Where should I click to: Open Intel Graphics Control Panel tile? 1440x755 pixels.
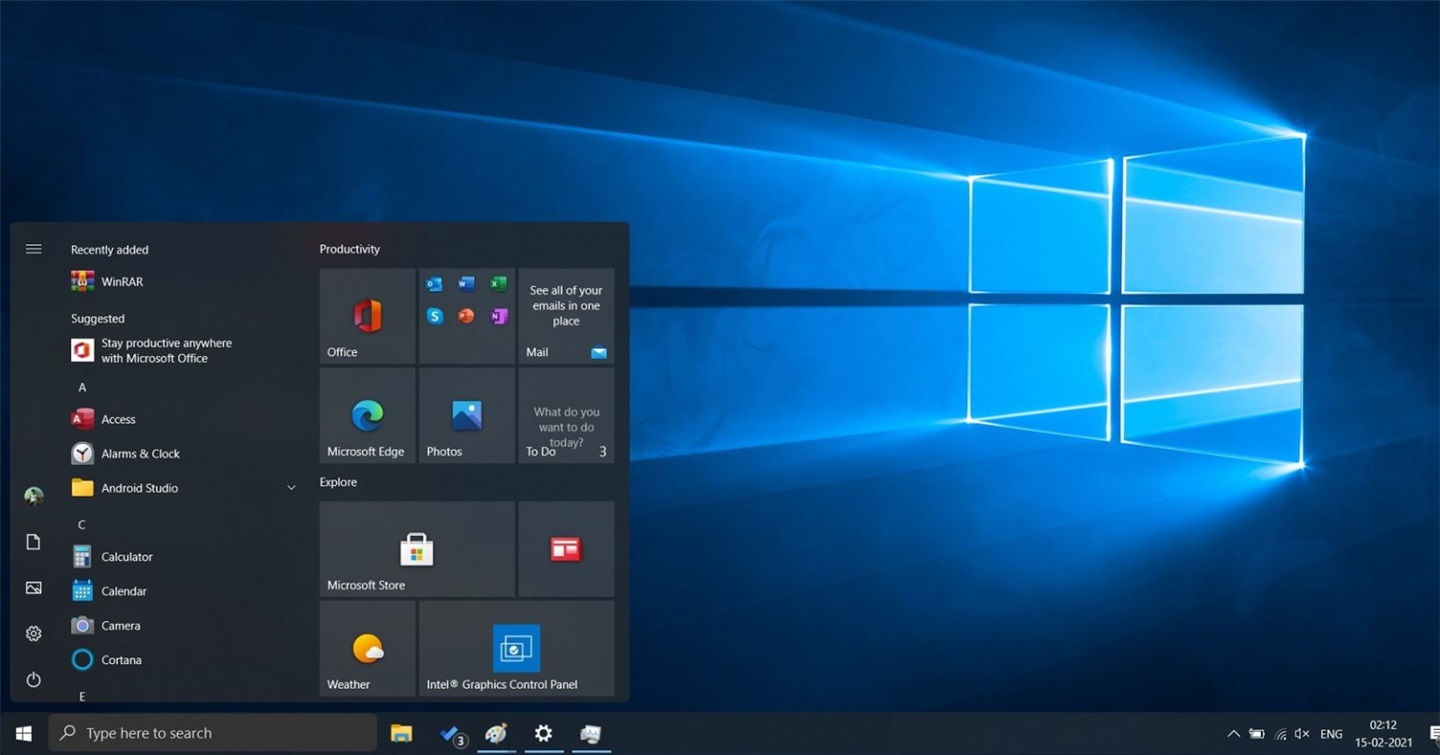click(x=516, y=648)
